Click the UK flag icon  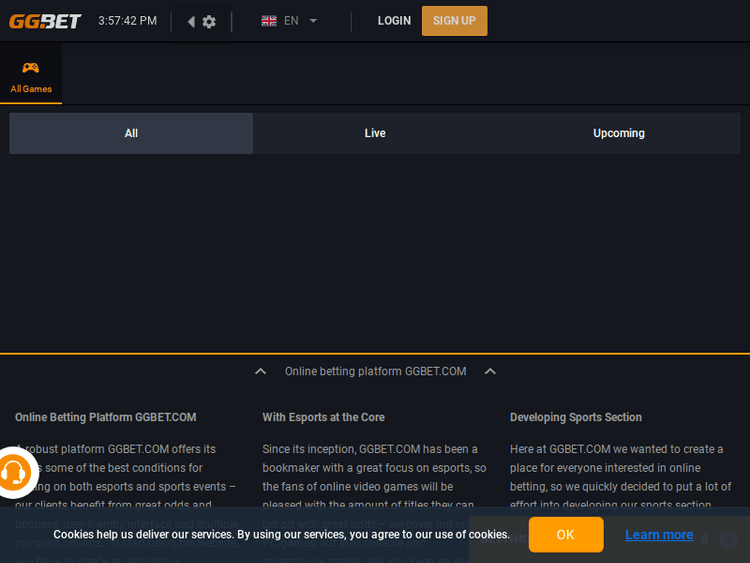point(269,21)
